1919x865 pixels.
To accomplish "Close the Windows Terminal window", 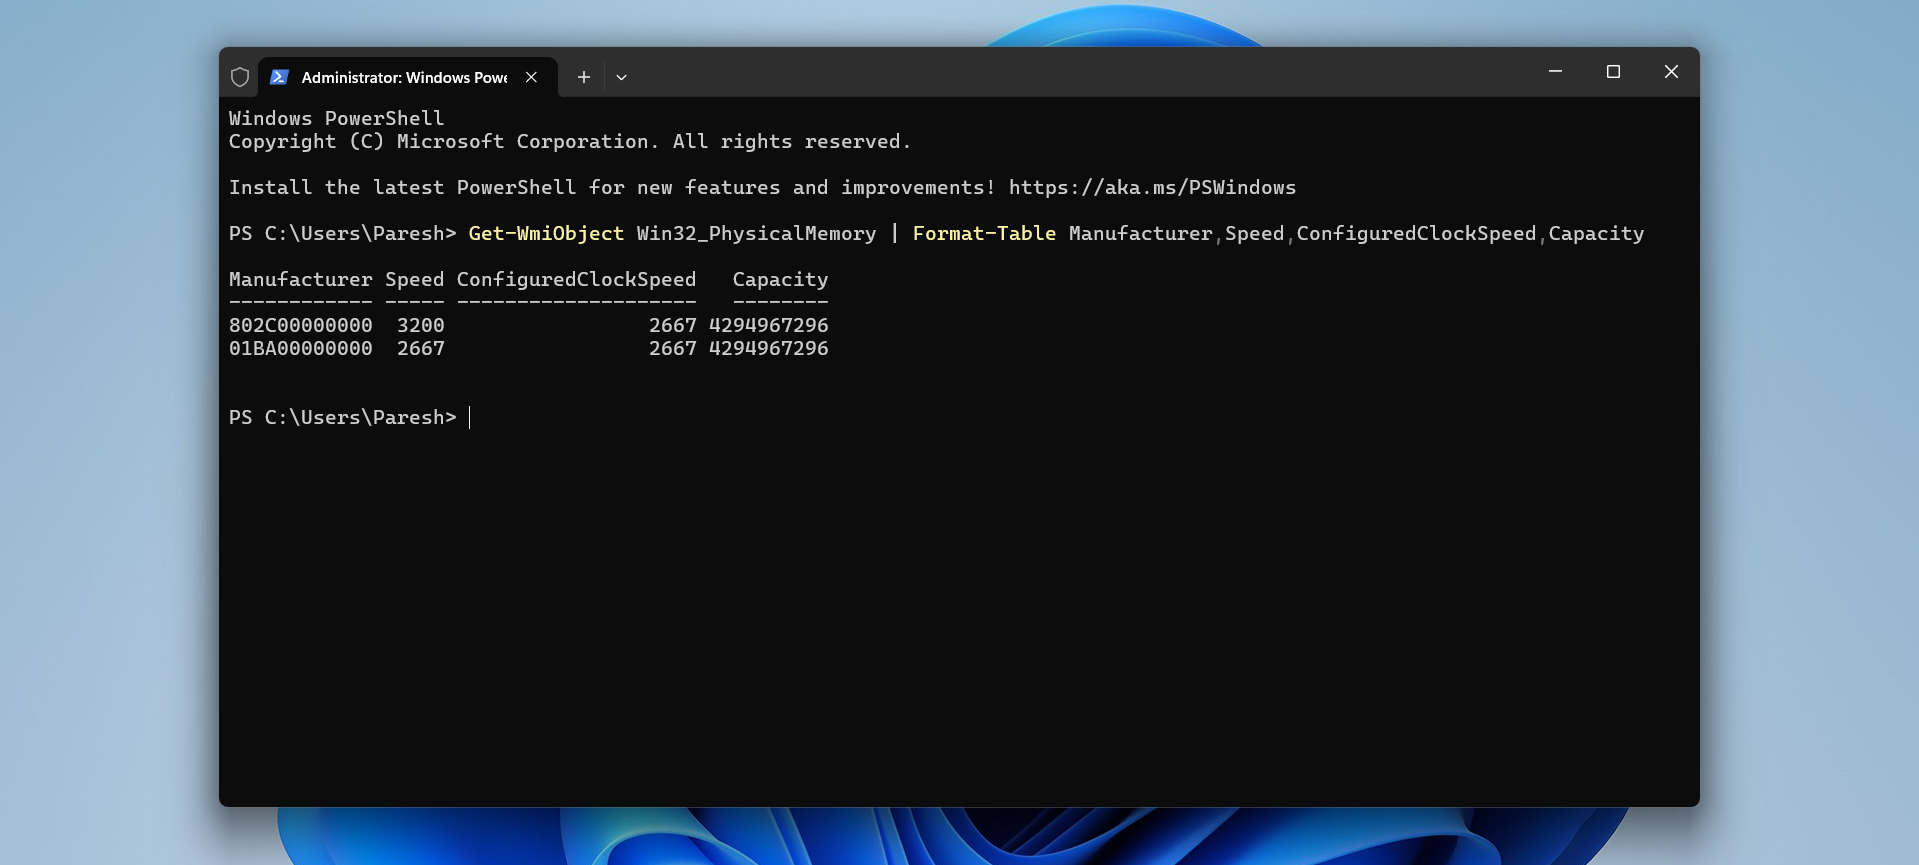I will (1671, 72).
